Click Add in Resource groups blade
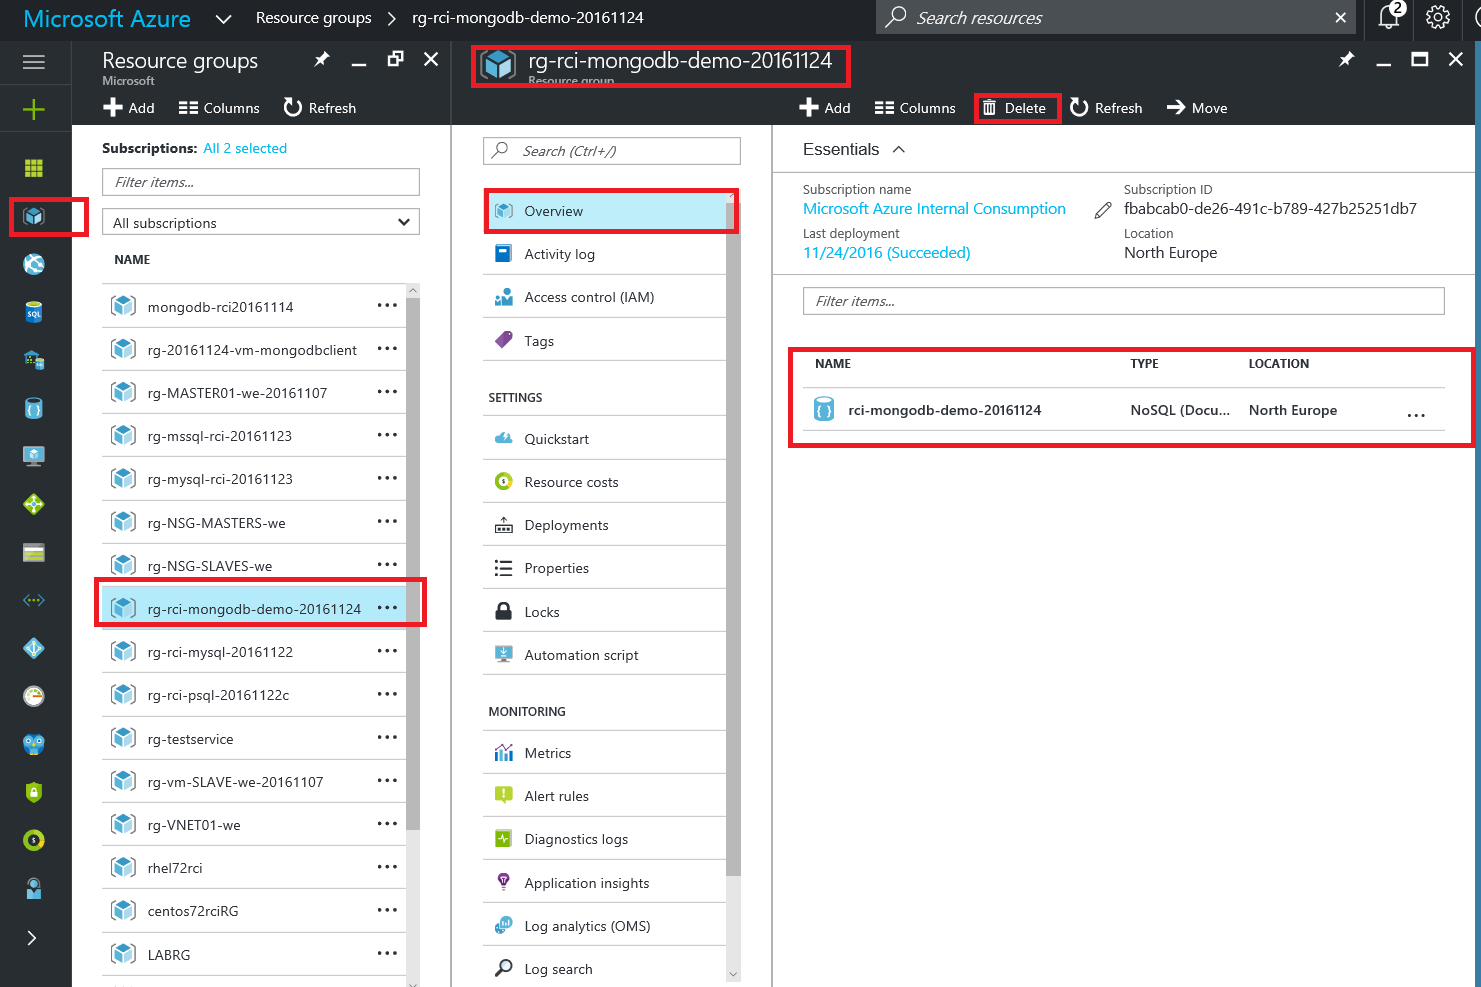1481x987 pixels. click(x=128, y=108)
